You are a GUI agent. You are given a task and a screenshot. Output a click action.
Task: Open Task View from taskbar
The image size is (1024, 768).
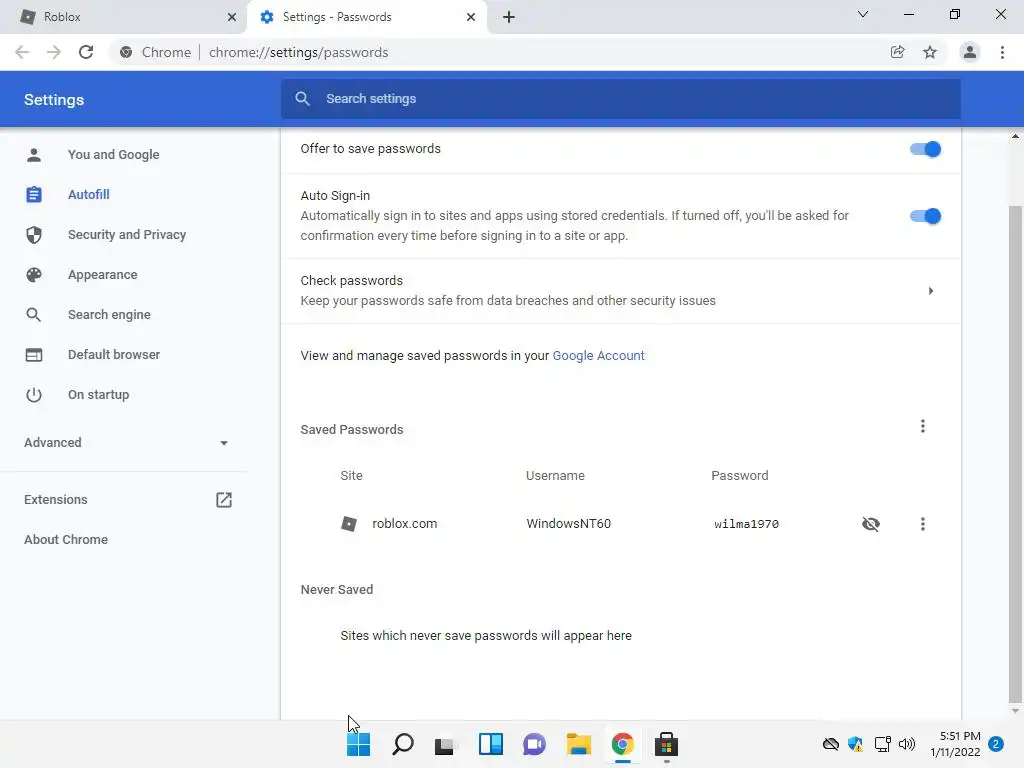coord(446,744)
